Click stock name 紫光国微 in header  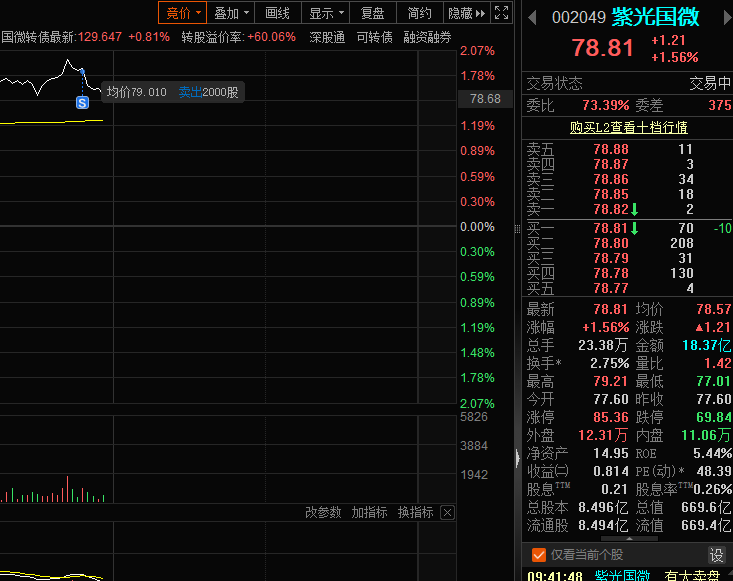coord(655,17)
